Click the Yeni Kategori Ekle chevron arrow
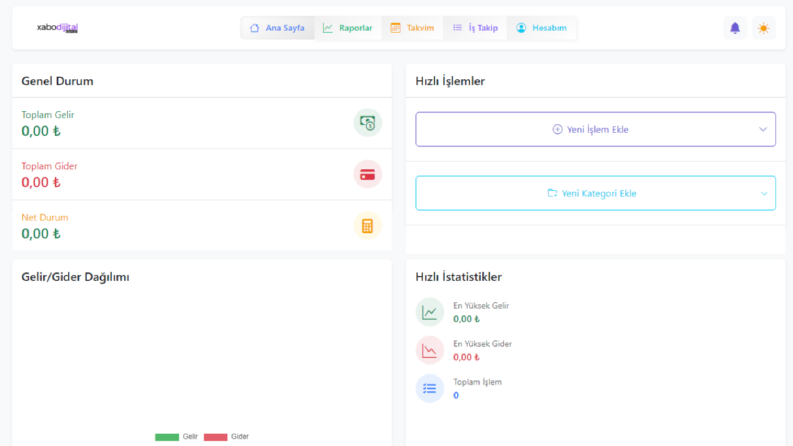The width and height of the screenshot is (793, 446). (764, 193)
